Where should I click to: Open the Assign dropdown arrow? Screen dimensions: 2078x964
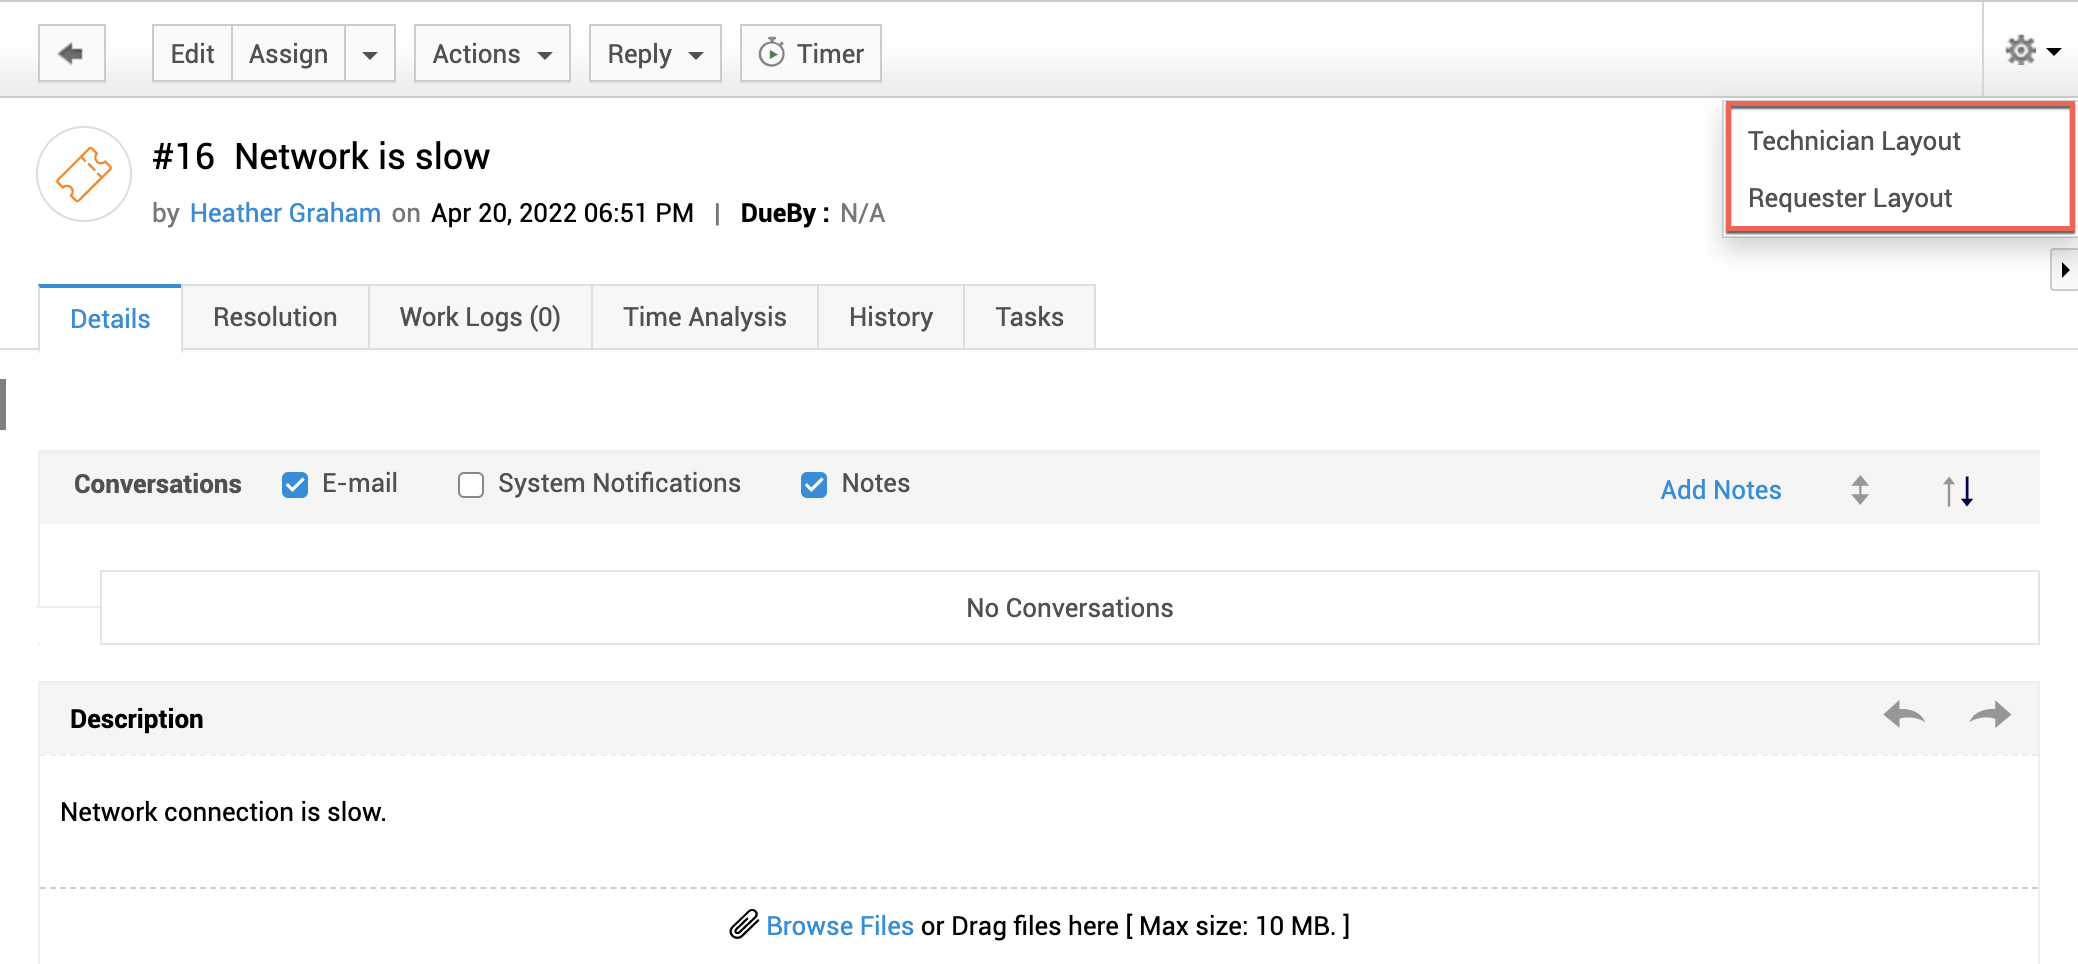[370, 54]
